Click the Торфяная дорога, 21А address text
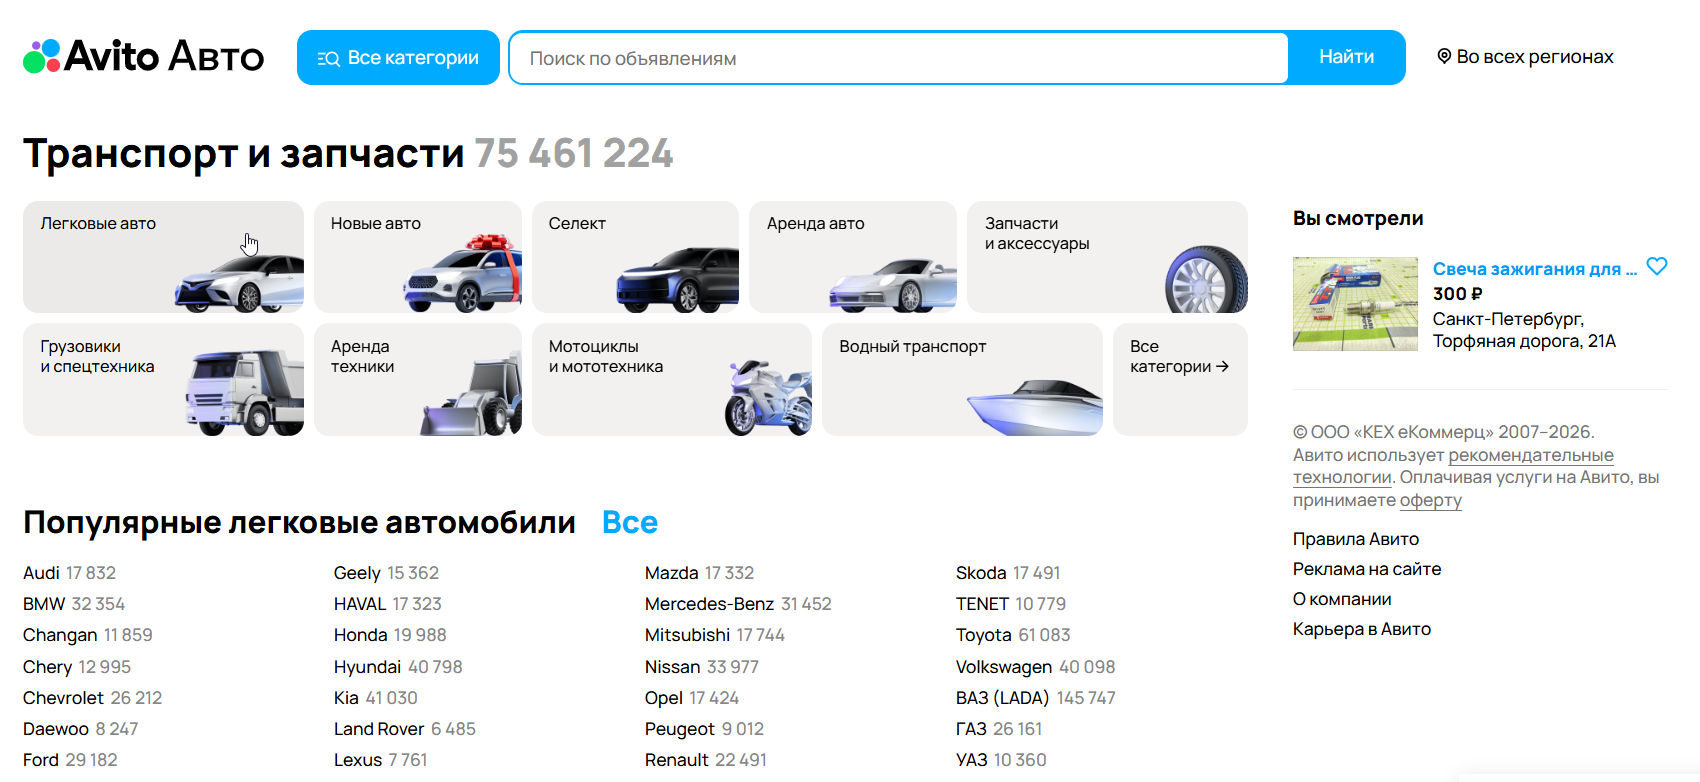Viewport: 1700px width, 782px height. click(x=1524, y=341)
